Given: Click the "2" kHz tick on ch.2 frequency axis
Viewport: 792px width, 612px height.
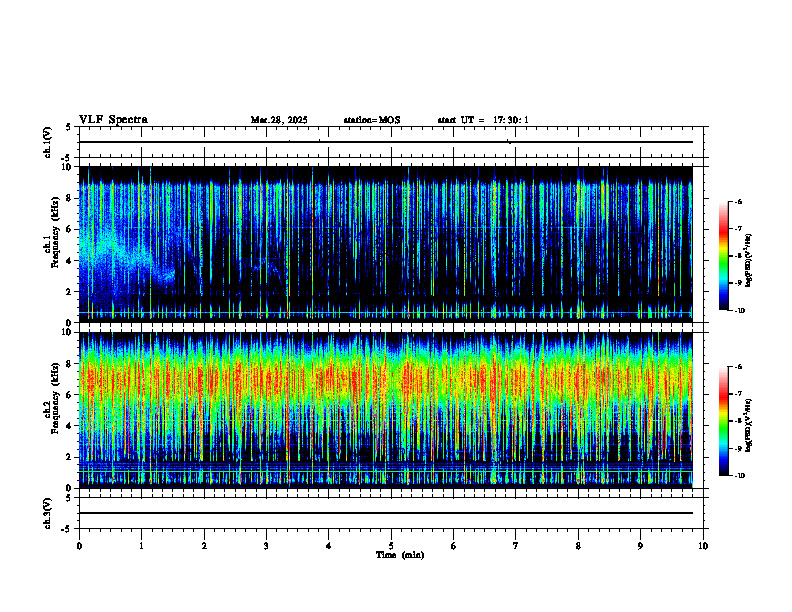Looking at the screenshot, I should coord(70,457).
